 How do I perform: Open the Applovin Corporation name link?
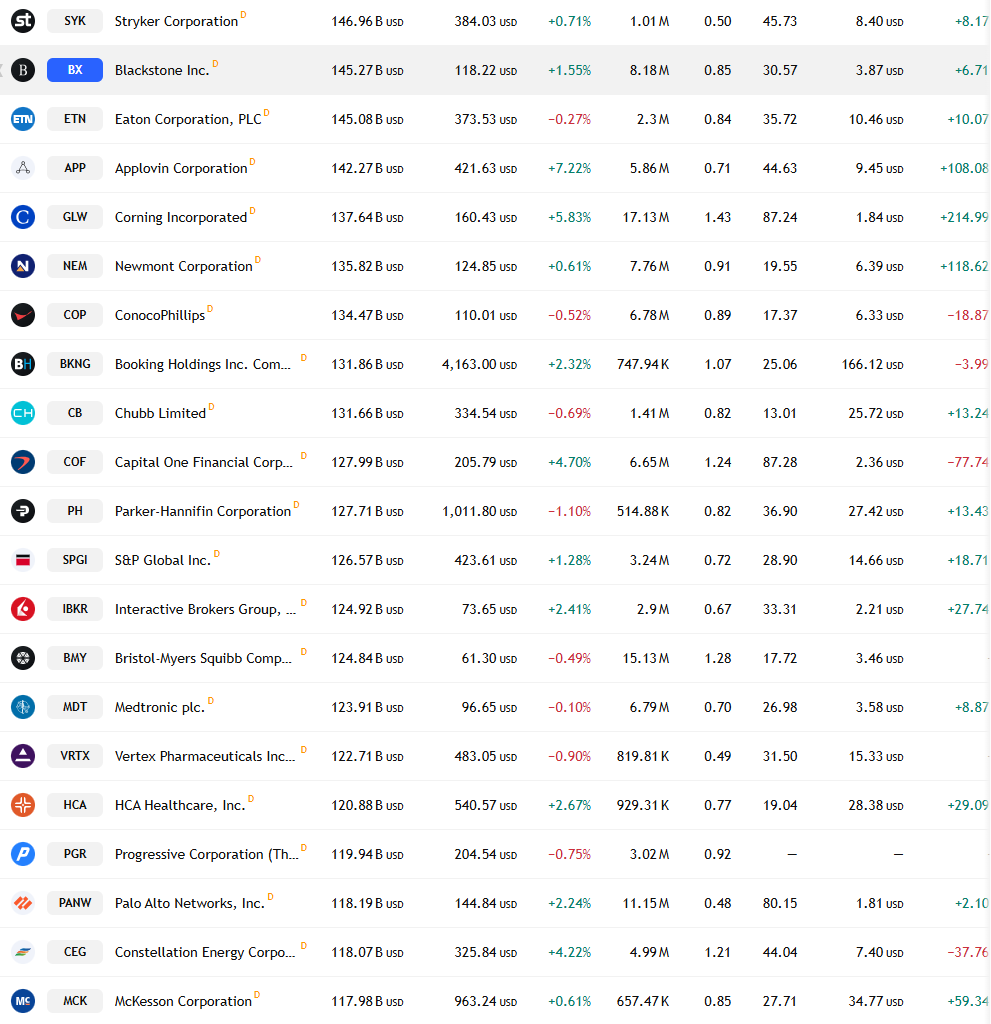[181, 168]
